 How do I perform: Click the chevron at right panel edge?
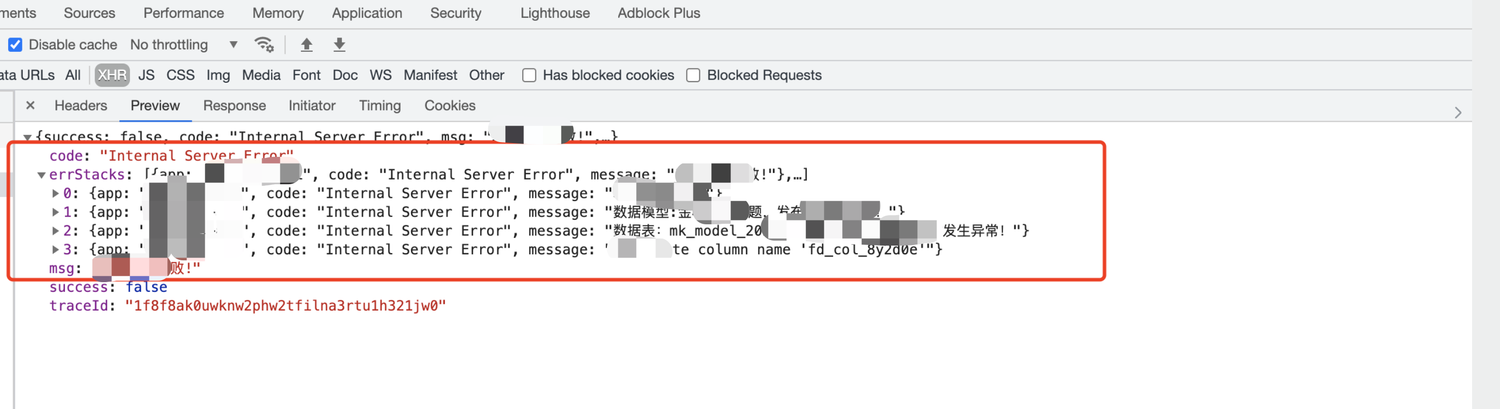point(1458,112)
